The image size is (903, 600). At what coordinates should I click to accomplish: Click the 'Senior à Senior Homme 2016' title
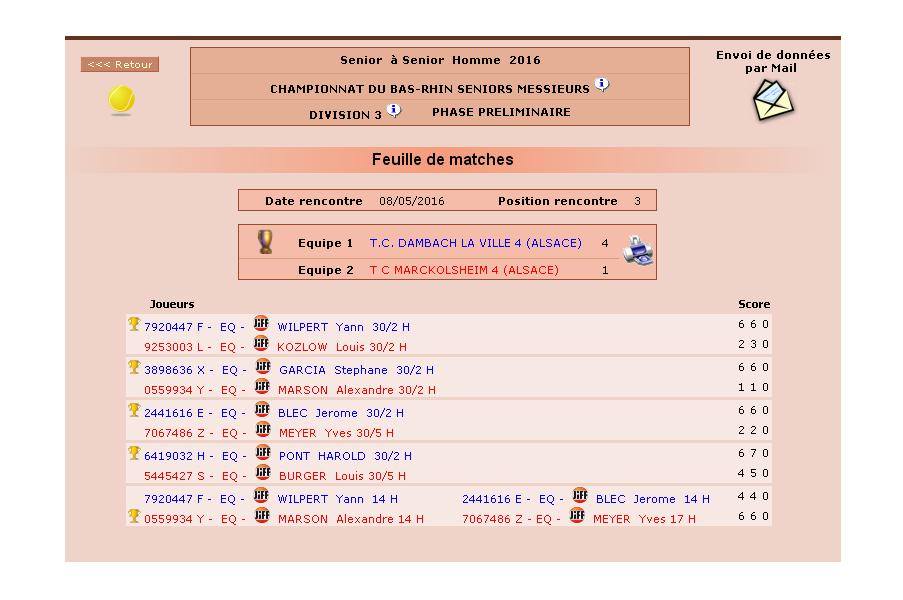coord(440,60)
